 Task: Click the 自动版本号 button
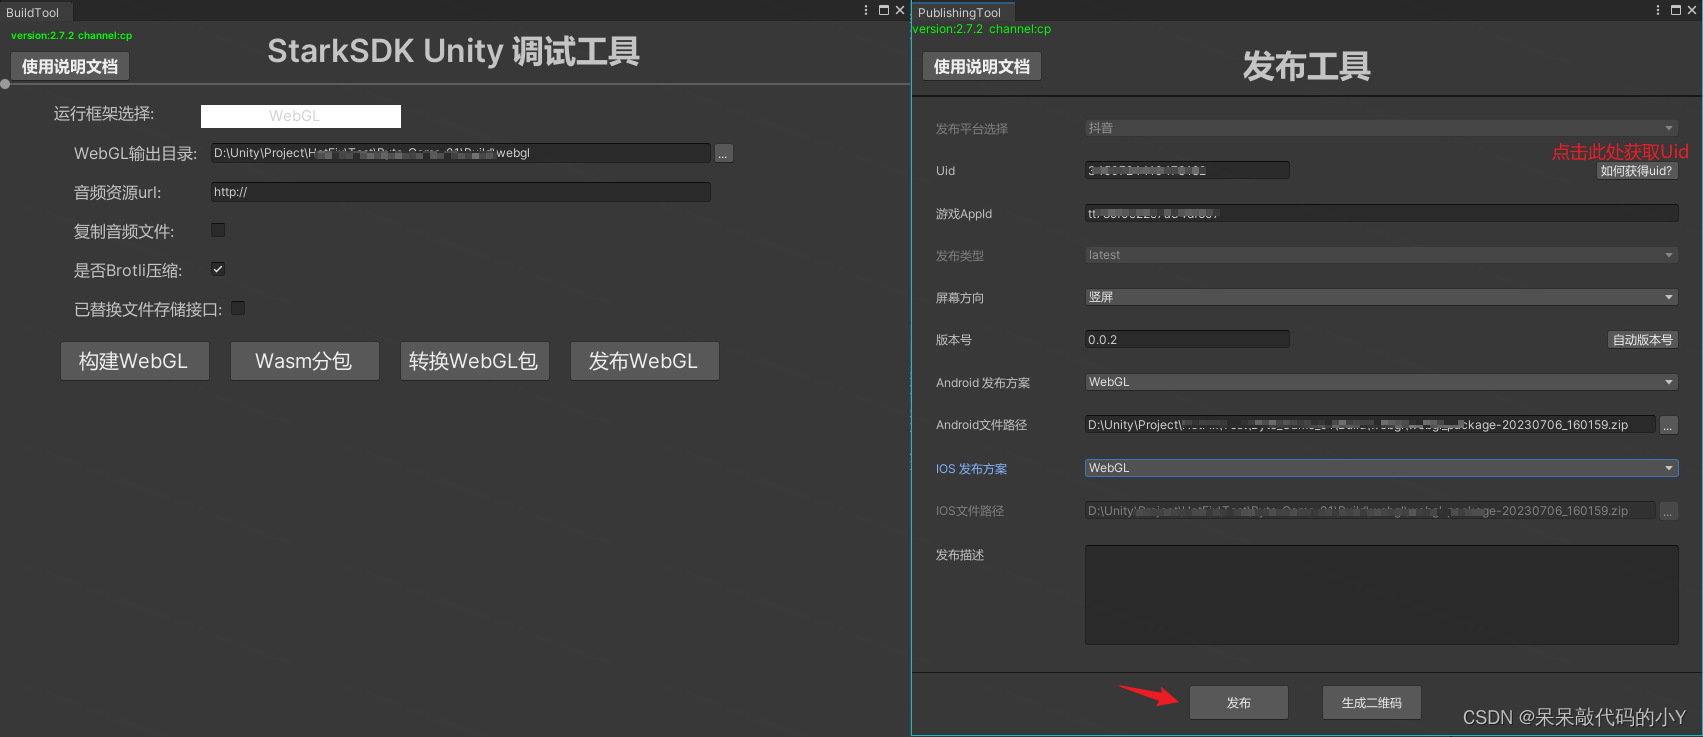tap(1642, 340)
